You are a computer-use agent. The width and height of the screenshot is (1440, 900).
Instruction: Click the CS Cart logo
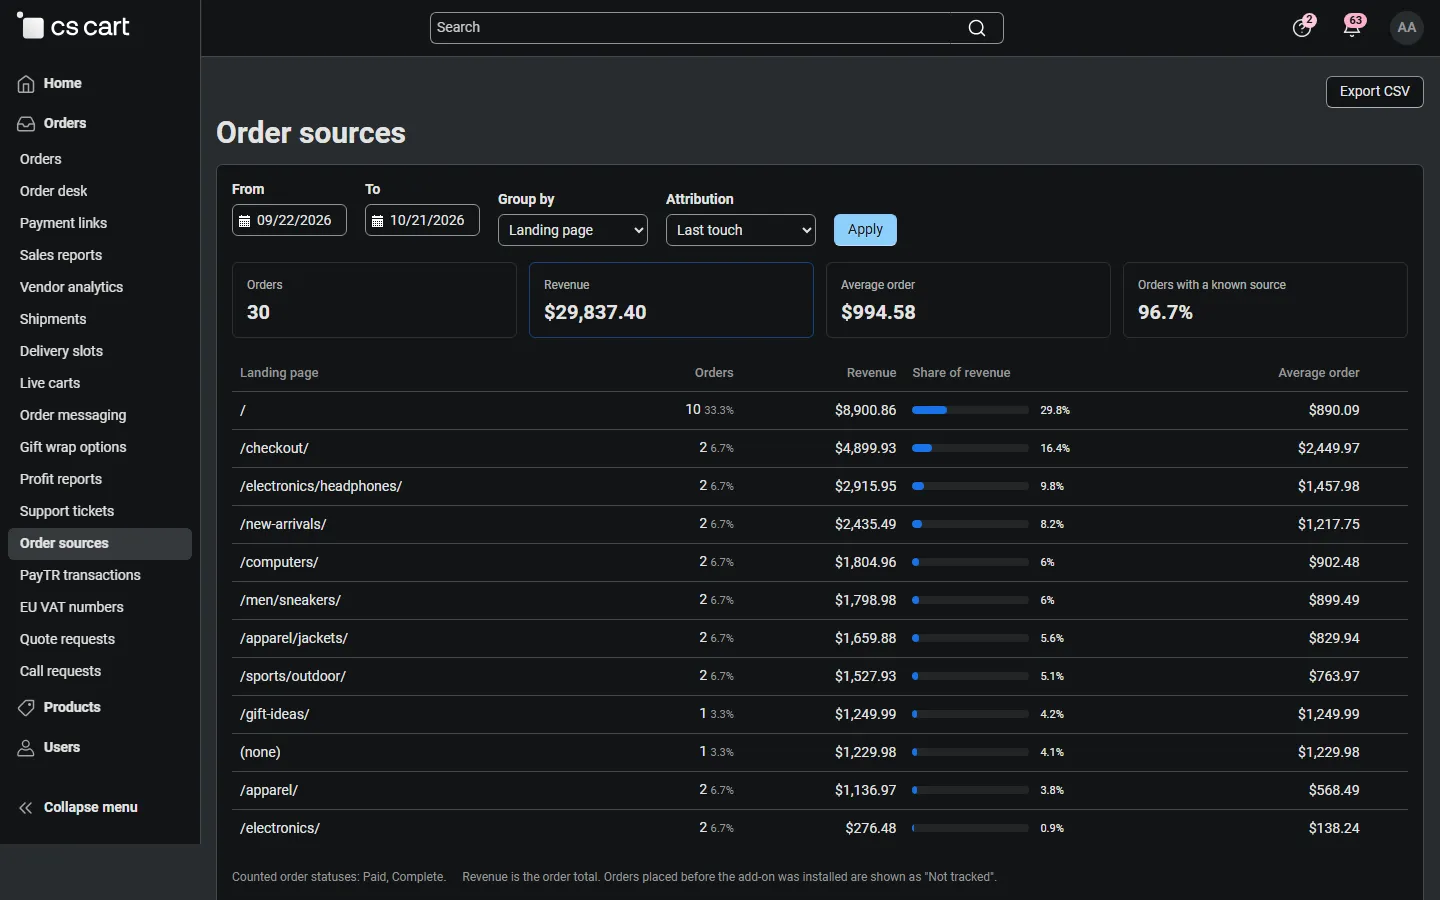73,27
